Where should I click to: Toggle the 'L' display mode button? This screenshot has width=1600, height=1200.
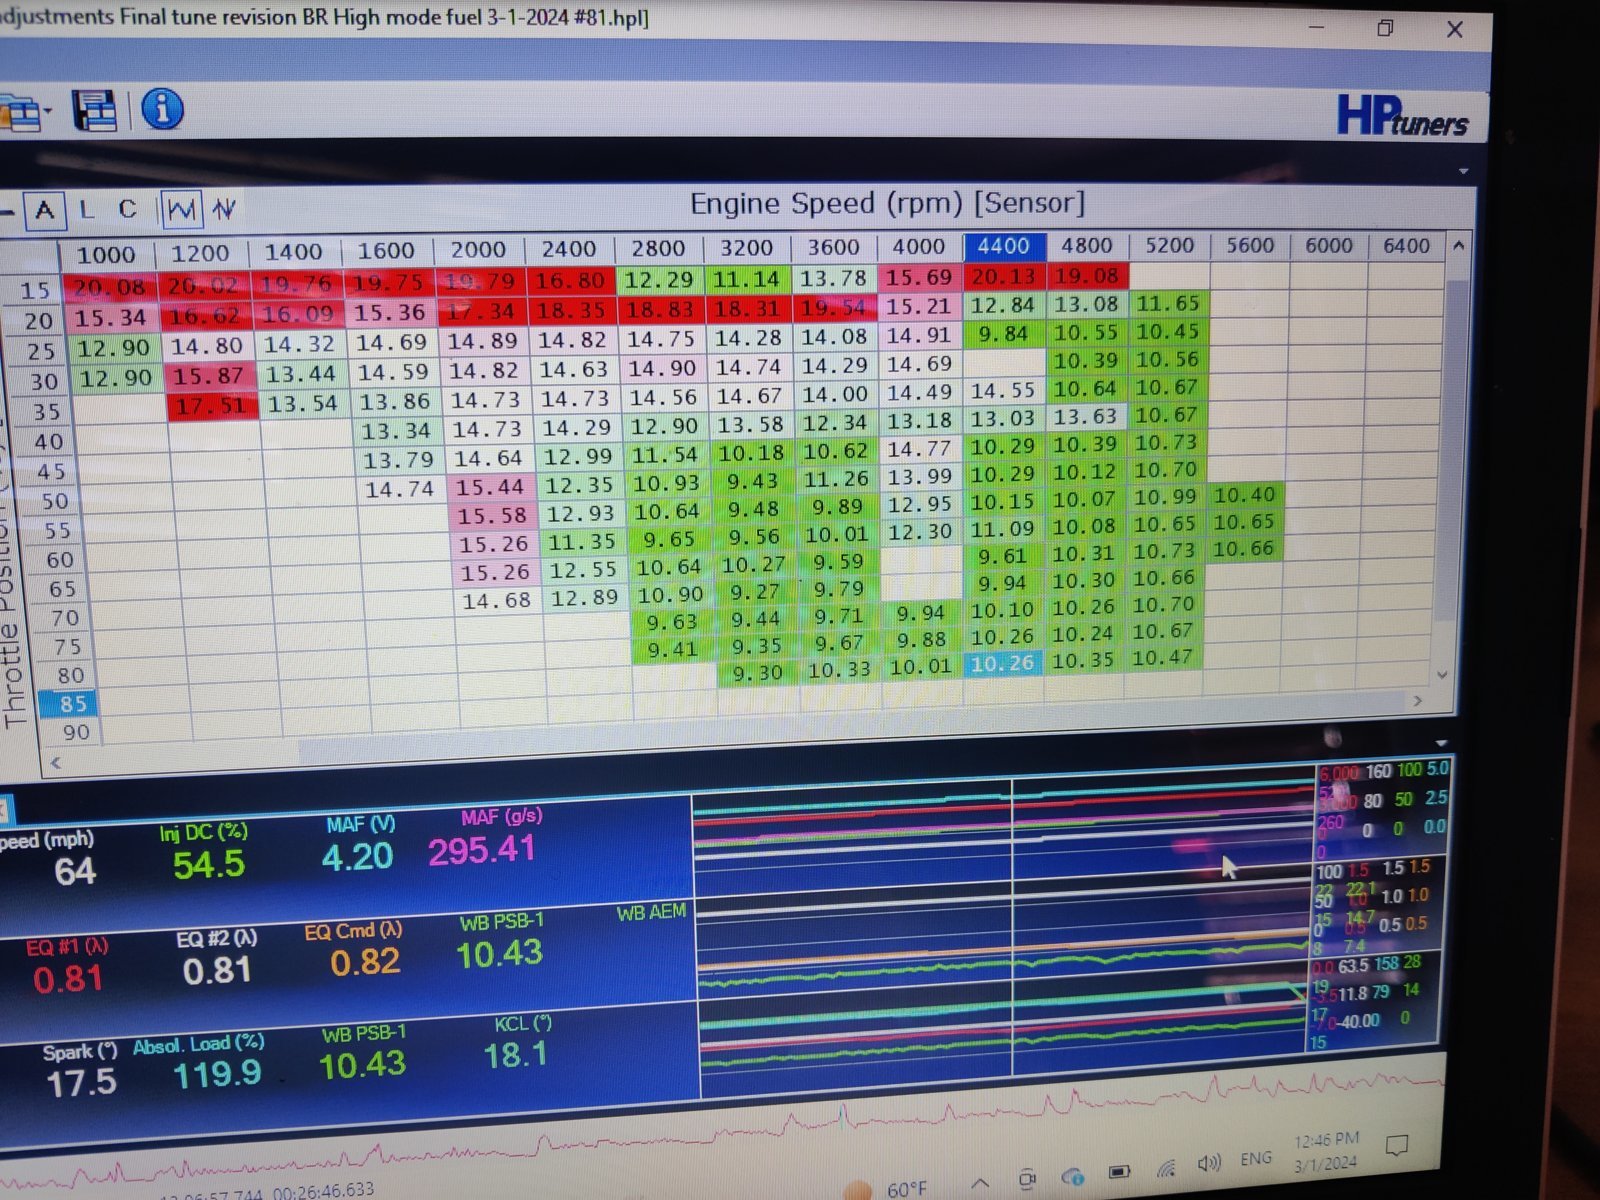[87, 210]
